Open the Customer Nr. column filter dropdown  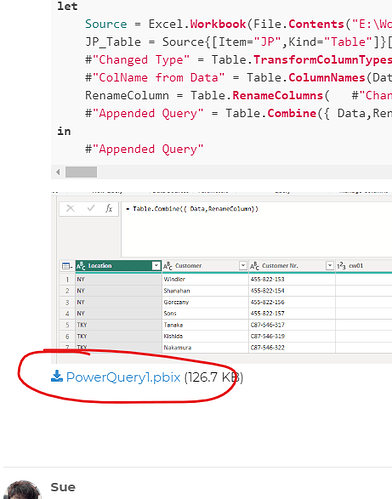[330, 266]
